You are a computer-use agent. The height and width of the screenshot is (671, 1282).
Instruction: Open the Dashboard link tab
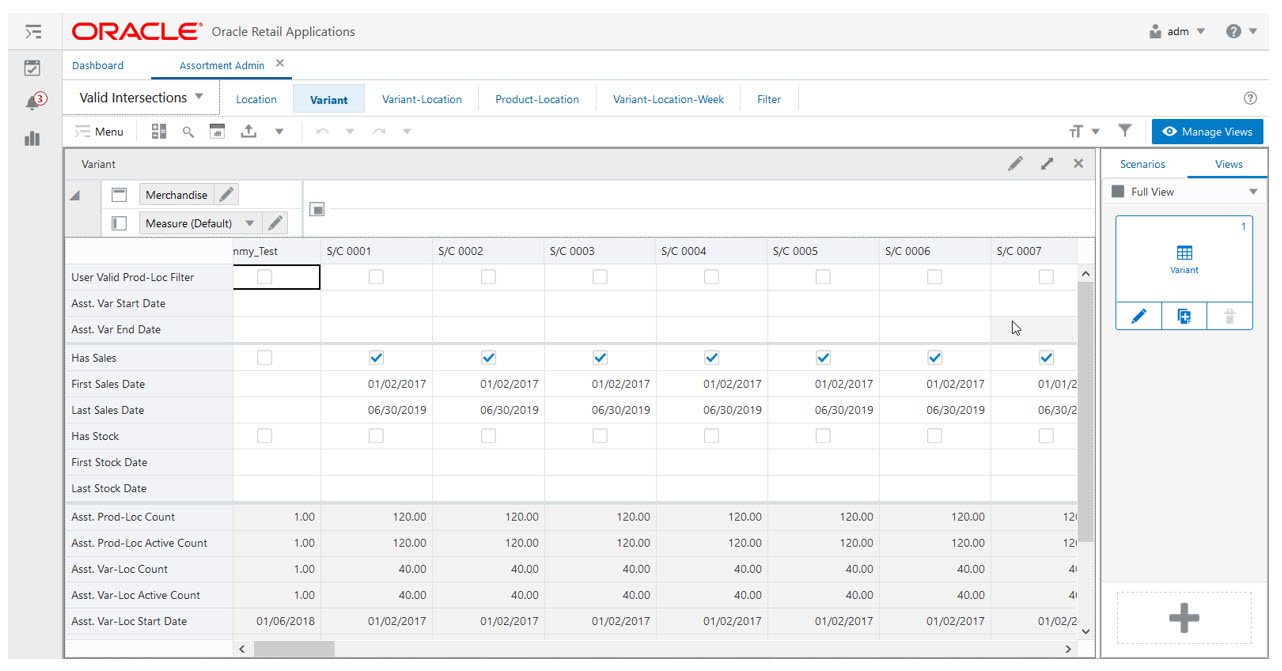coord(98,65)
